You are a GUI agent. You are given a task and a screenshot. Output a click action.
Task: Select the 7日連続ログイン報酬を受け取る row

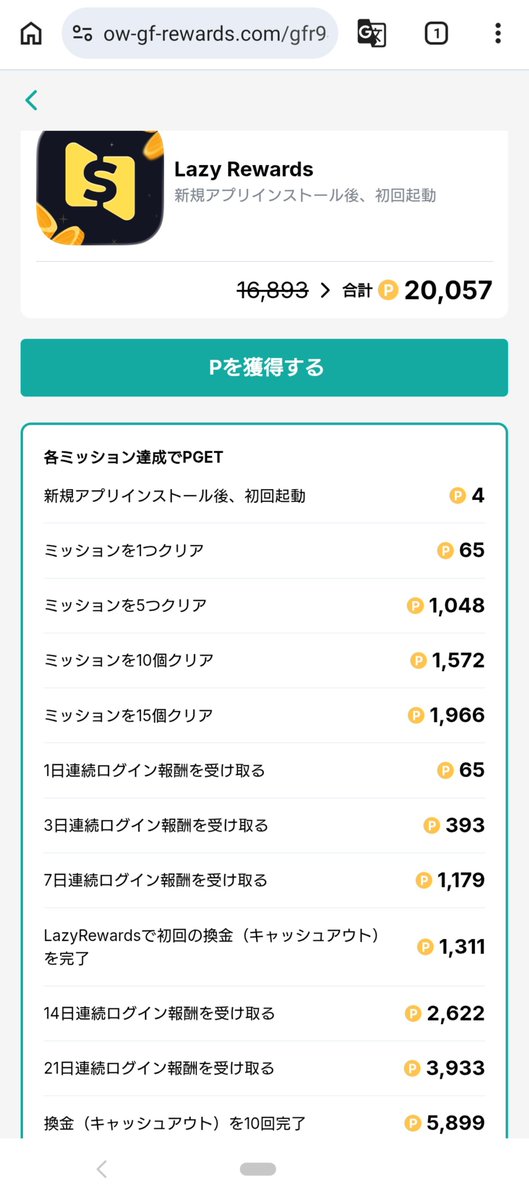pyautogui.click(x=264, y=880)
